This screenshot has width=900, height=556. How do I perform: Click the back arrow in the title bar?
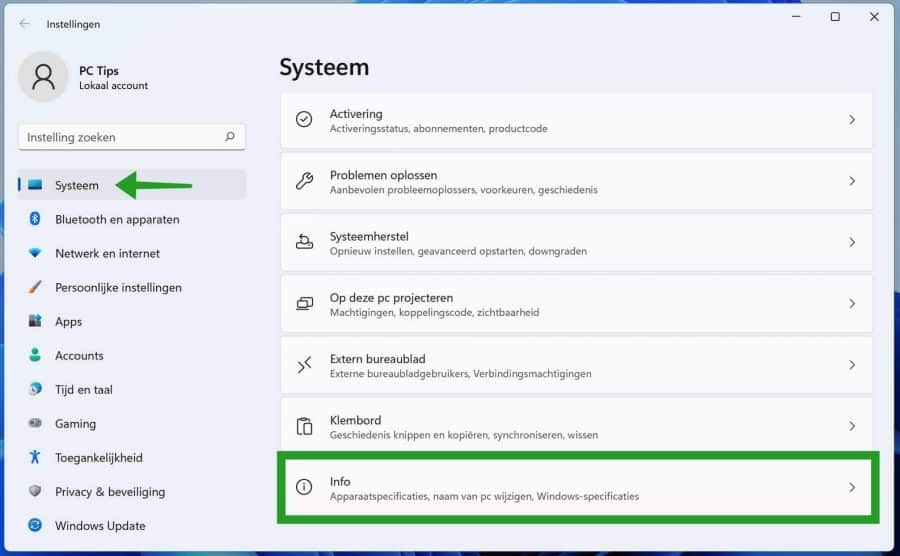(24, 24)
